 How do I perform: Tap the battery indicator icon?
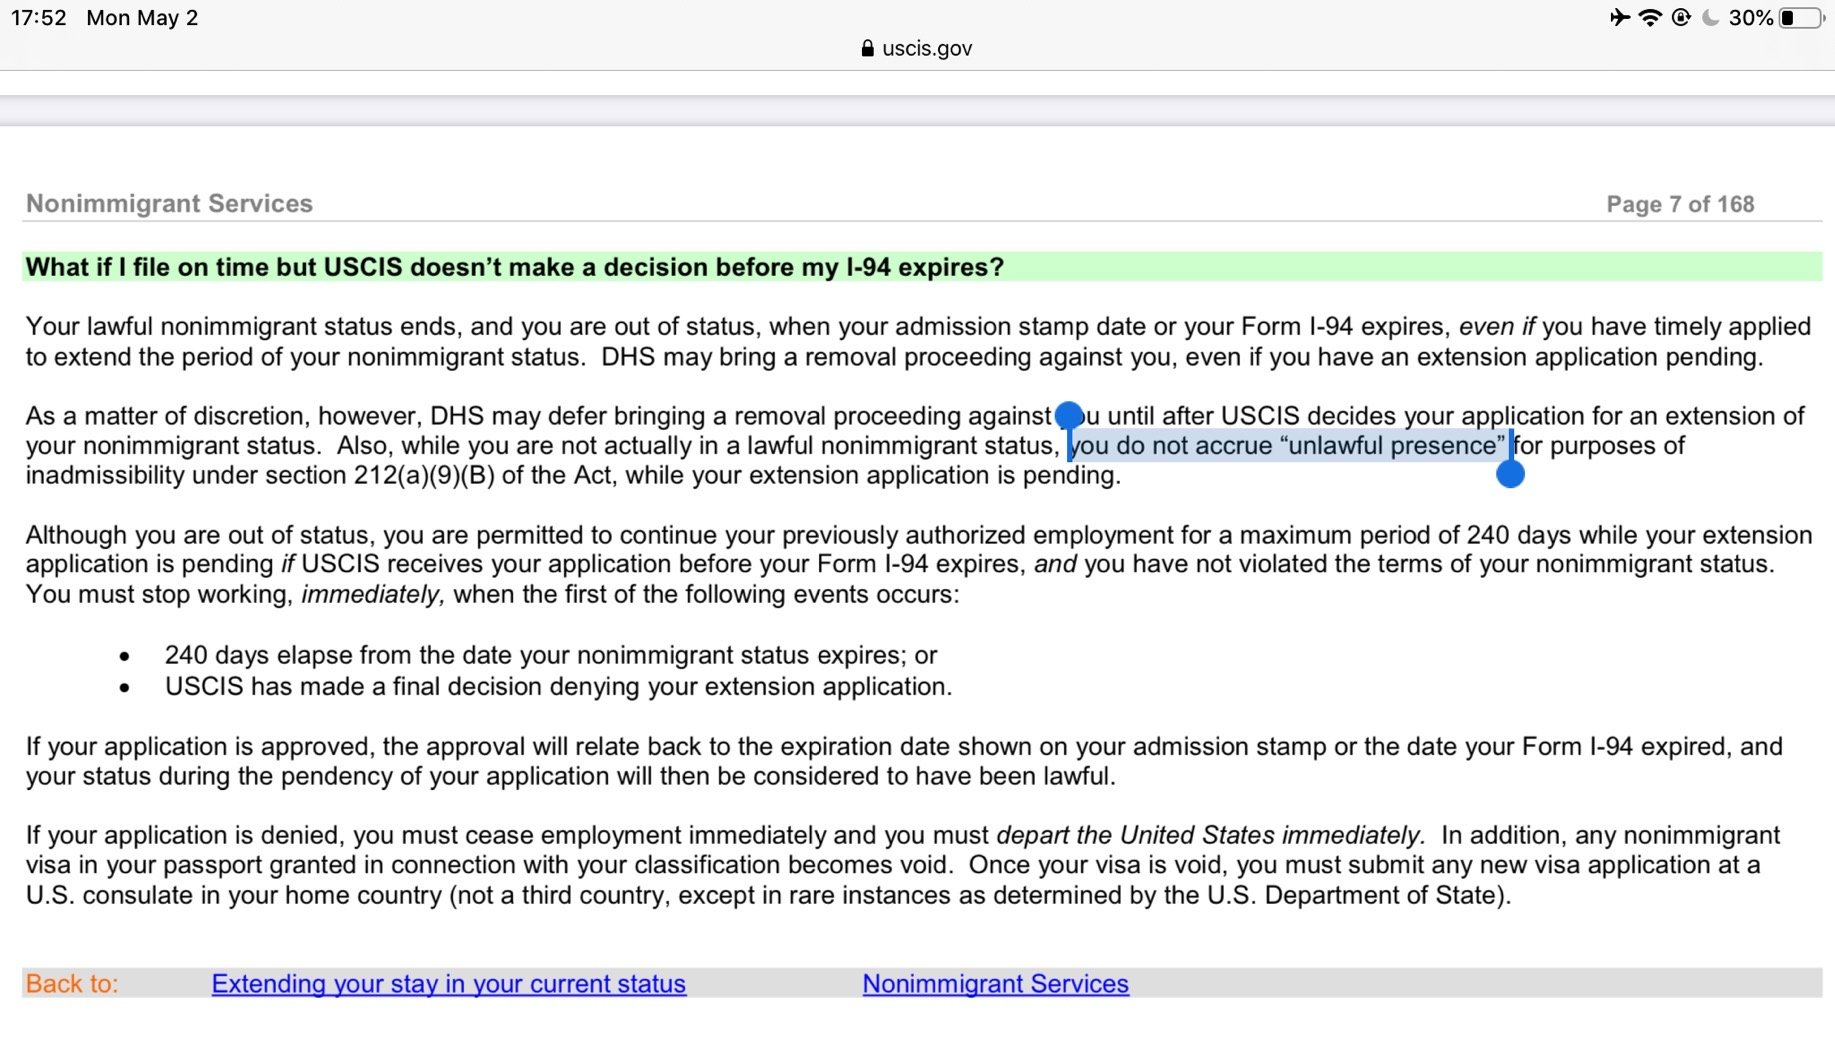1802,18
